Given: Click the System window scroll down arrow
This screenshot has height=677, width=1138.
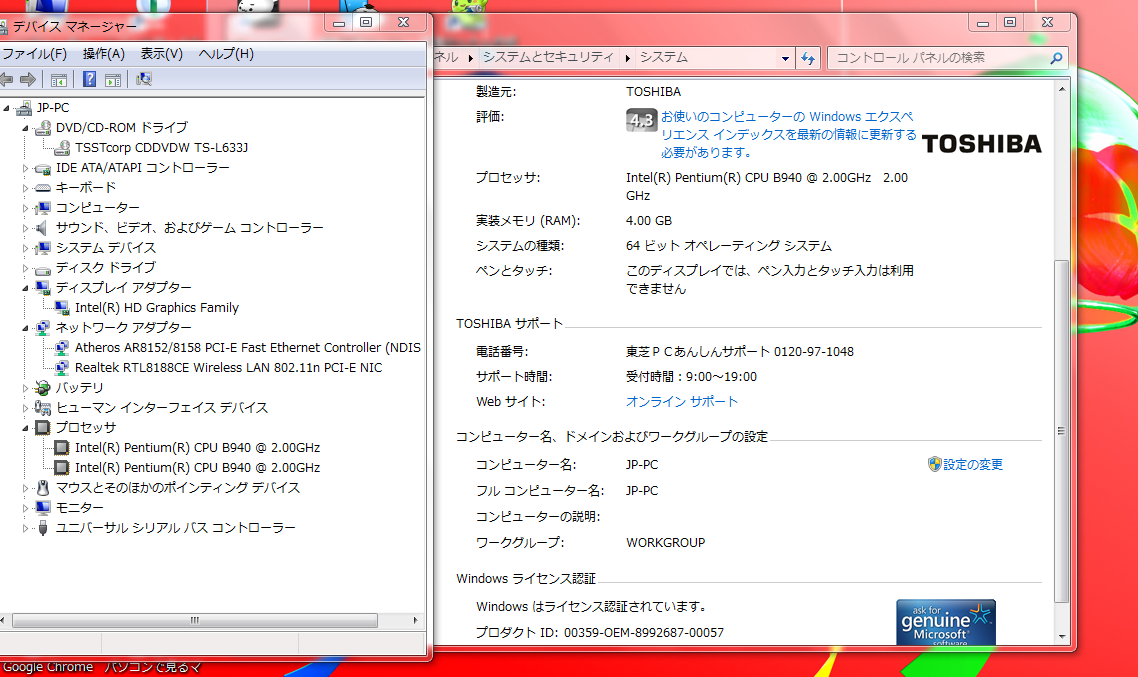Looking at the screenshot, I should (1062, 636).
